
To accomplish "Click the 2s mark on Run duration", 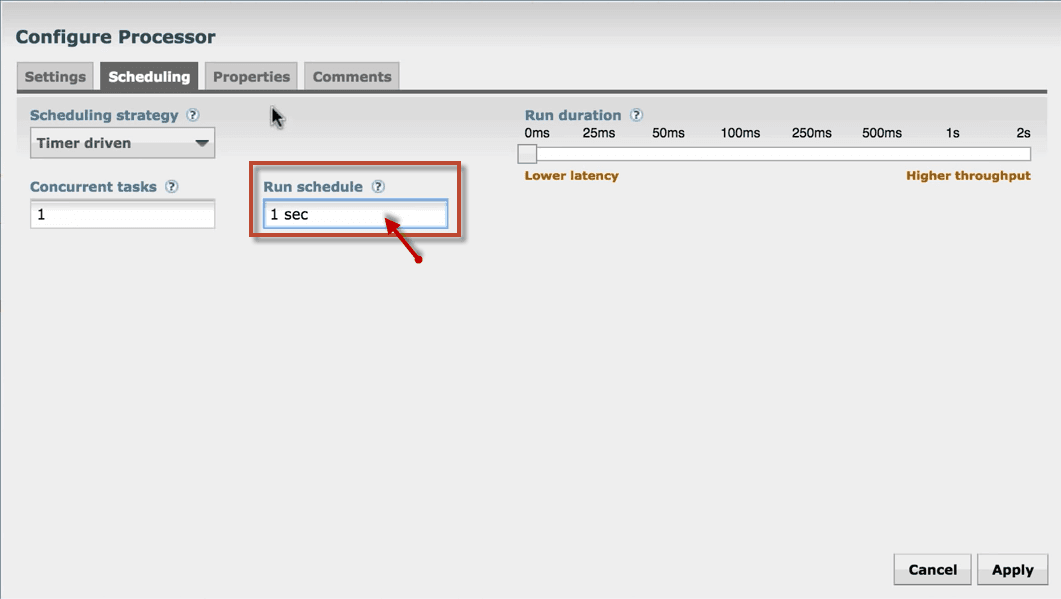I will [1023, 134].
